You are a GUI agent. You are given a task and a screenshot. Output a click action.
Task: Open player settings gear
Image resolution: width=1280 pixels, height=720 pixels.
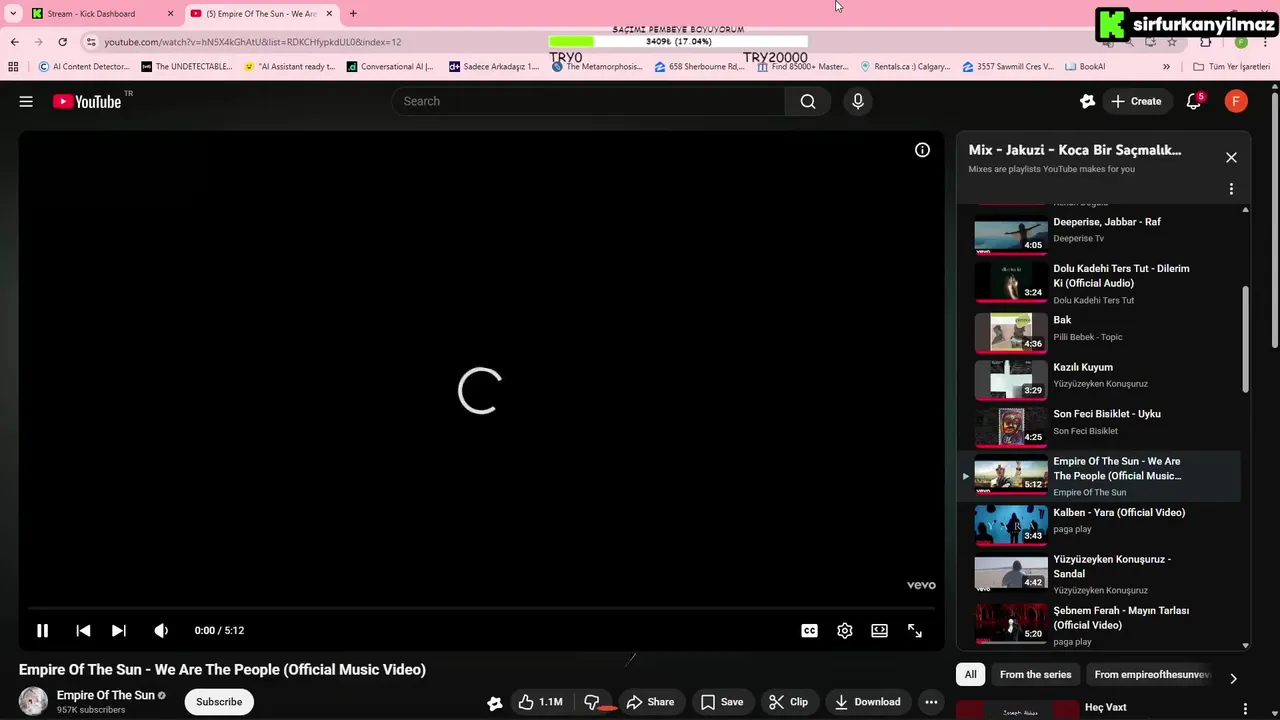(x=845, y=630)
